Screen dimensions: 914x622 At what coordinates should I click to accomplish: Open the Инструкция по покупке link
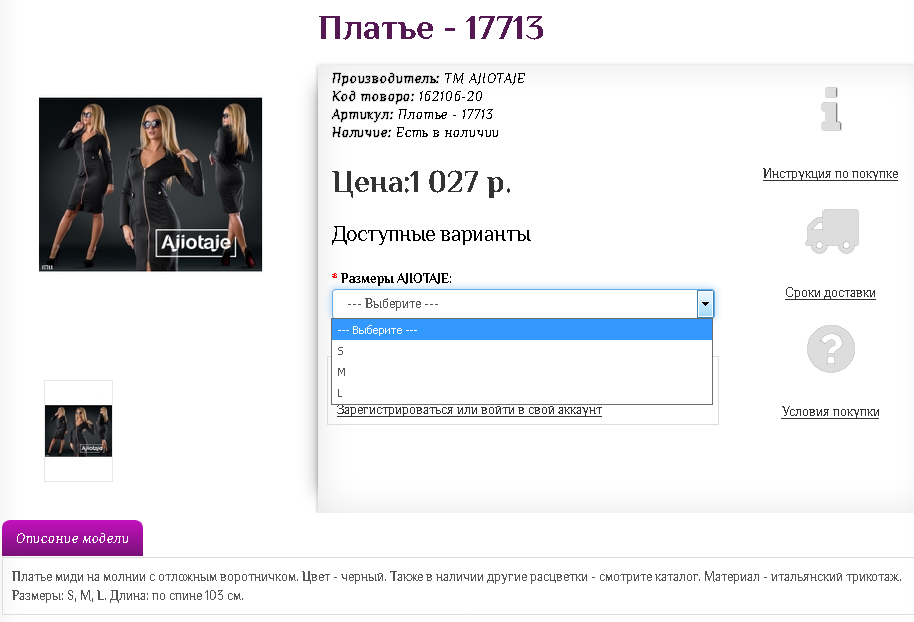click(830, 174)
